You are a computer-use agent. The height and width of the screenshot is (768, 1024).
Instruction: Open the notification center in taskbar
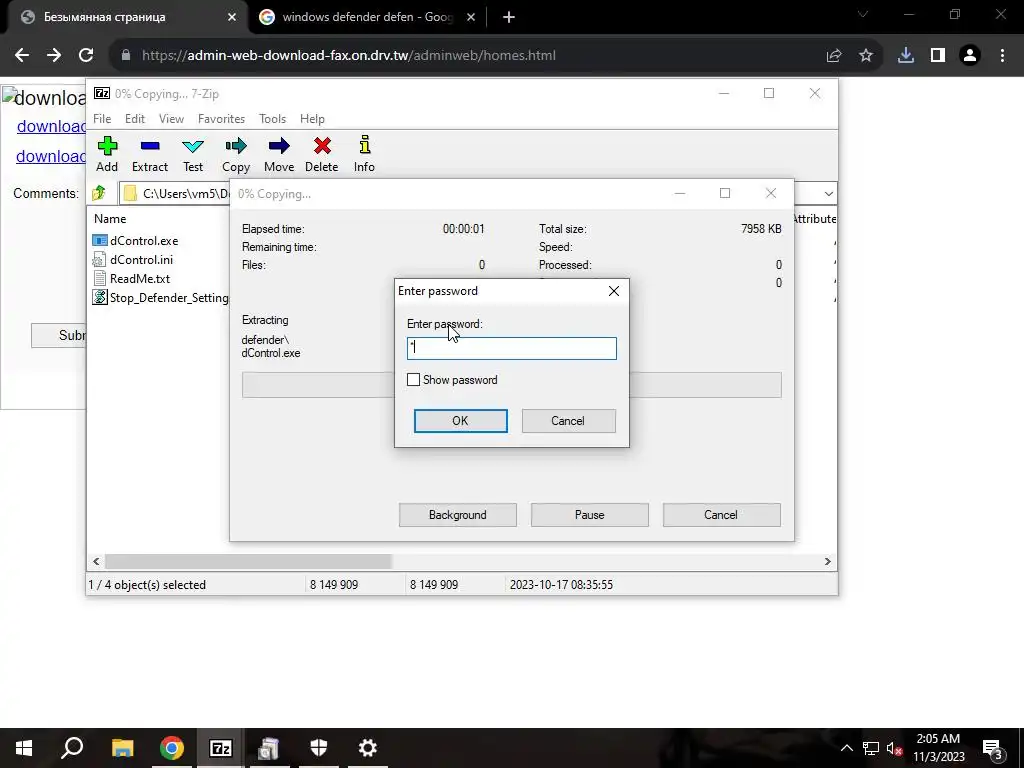pos(993,748)
